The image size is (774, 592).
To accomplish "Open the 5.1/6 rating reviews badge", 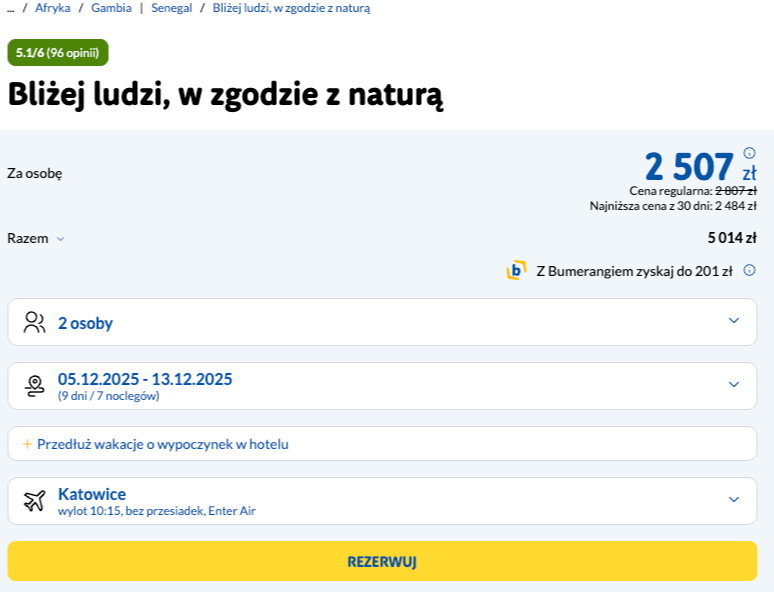I will (x=57, y=53).
